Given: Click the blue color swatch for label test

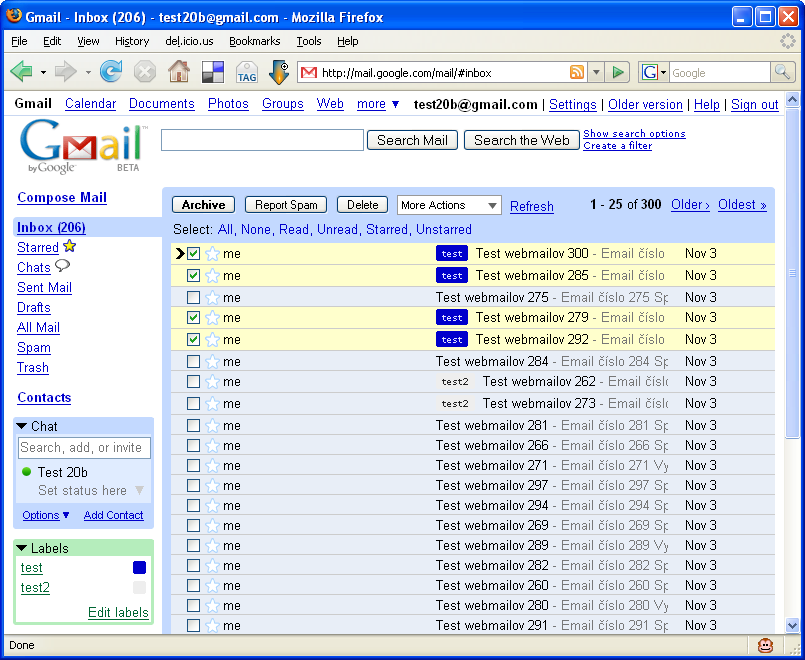Looking at the screenshot, I should click(139, 568).
